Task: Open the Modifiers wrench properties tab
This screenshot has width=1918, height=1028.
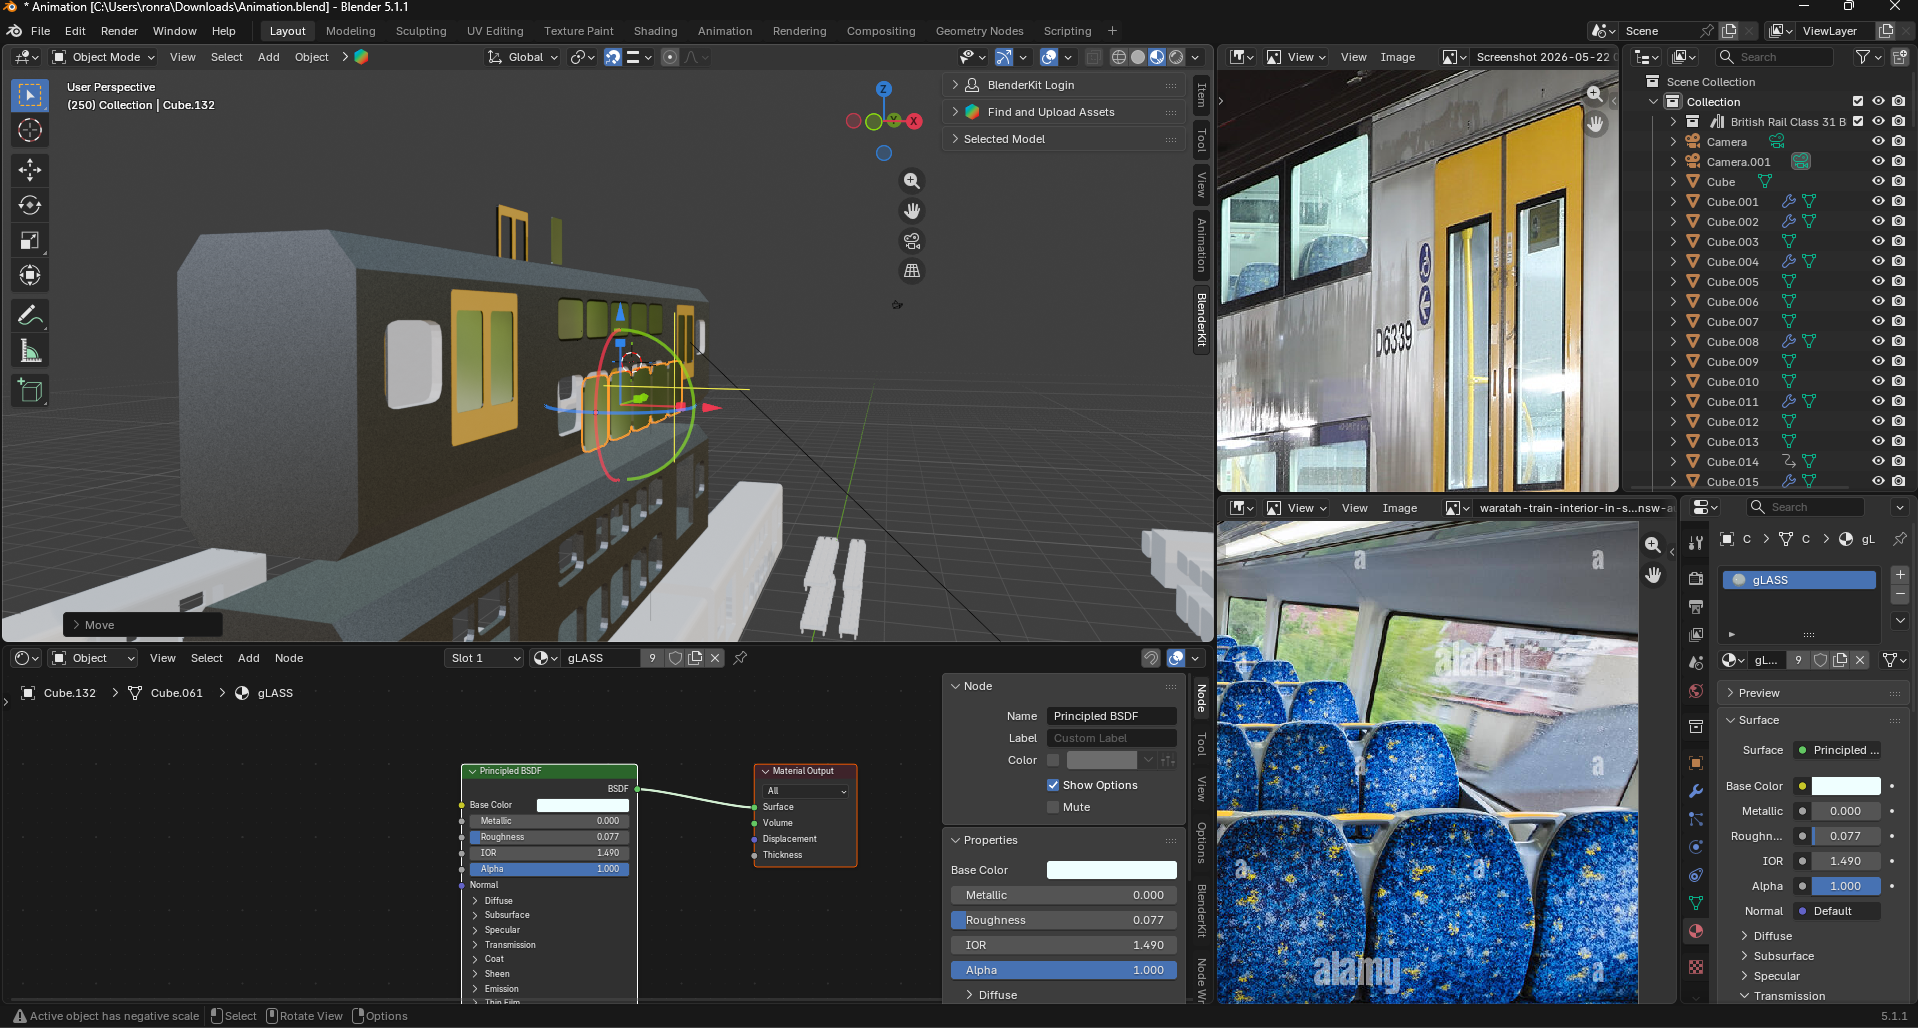Action: pos(1696,791)
